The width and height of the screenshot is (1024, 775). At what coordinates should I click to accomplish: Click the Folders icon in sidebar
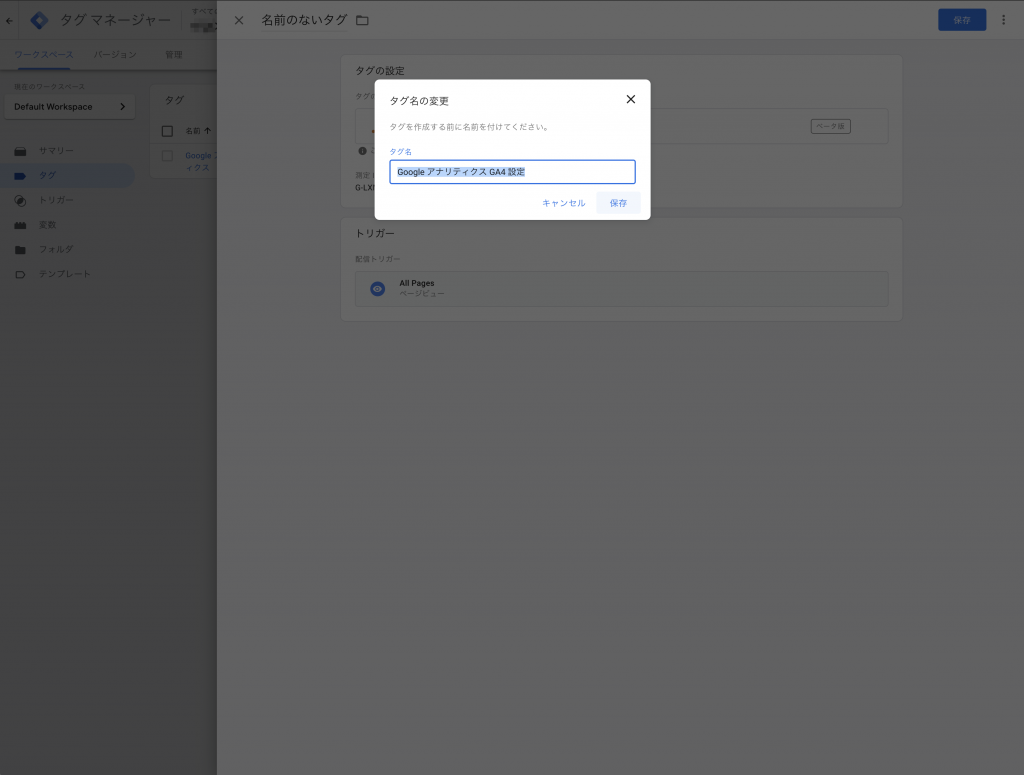click(20, 250)
